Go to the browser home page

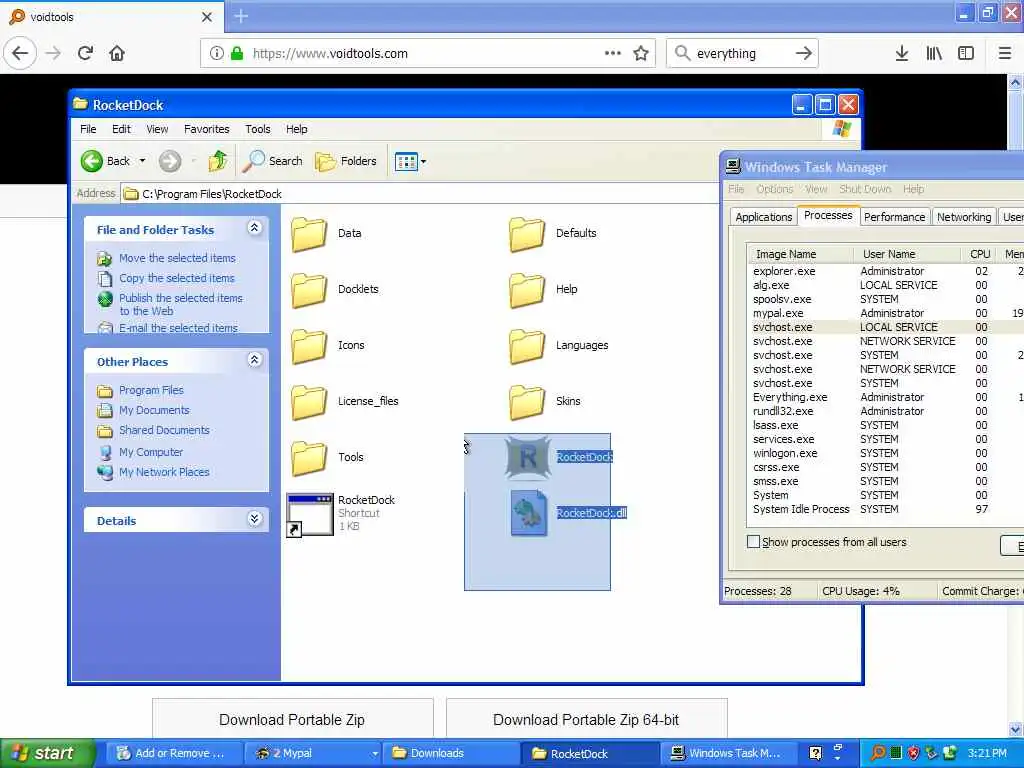pyautogui.click(x=117, y=53)
